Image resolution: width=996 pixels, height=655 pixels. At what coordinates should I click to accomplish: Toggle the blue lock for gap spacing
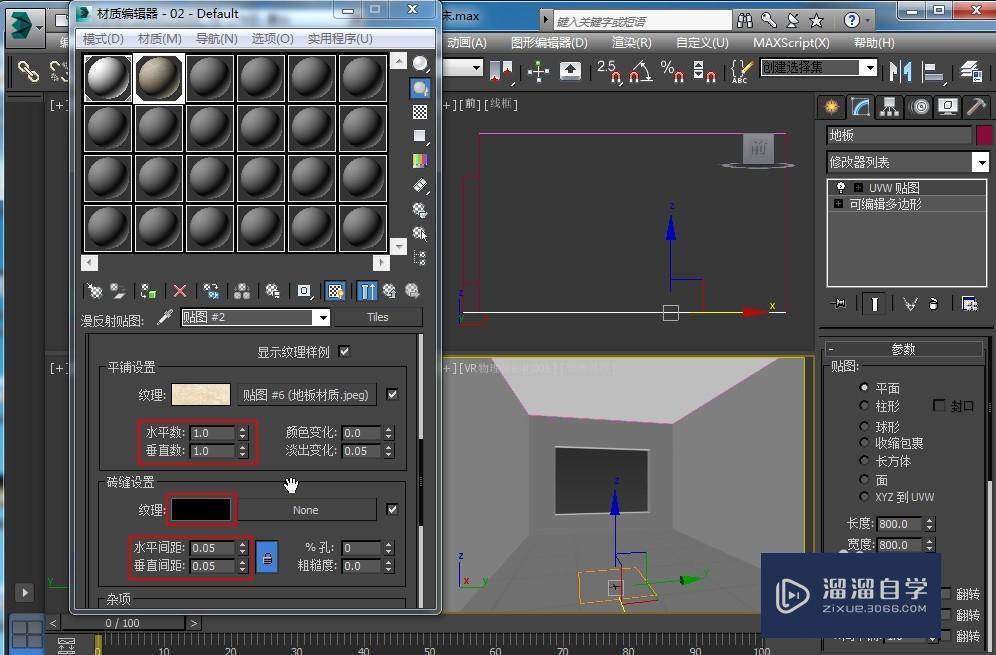[267, 557]
